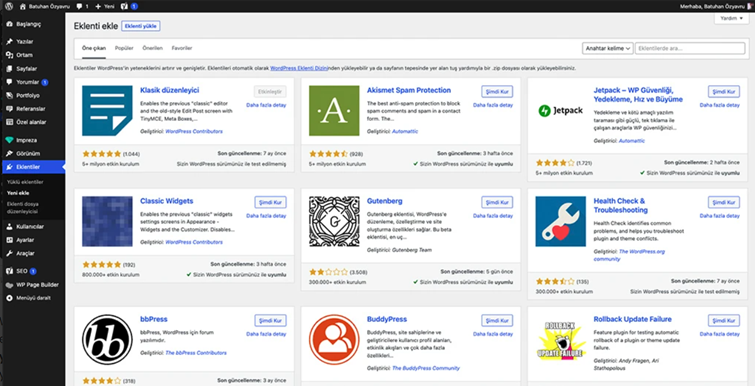Viewport: 755px width, 386px height.
Task: Install Gutenberg with Şimdi Kur
Action: 497,202
